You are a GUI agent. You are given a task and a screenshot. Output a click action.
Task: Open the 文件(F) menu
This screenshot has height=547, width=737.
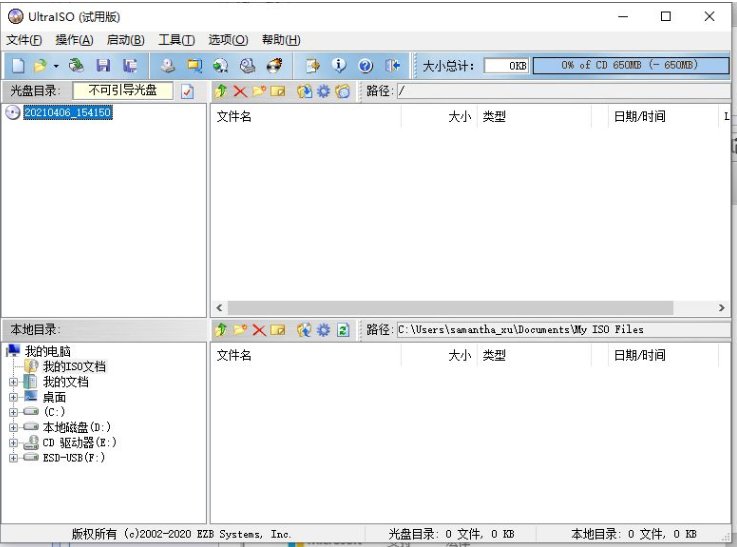click(x=24, y=40)
